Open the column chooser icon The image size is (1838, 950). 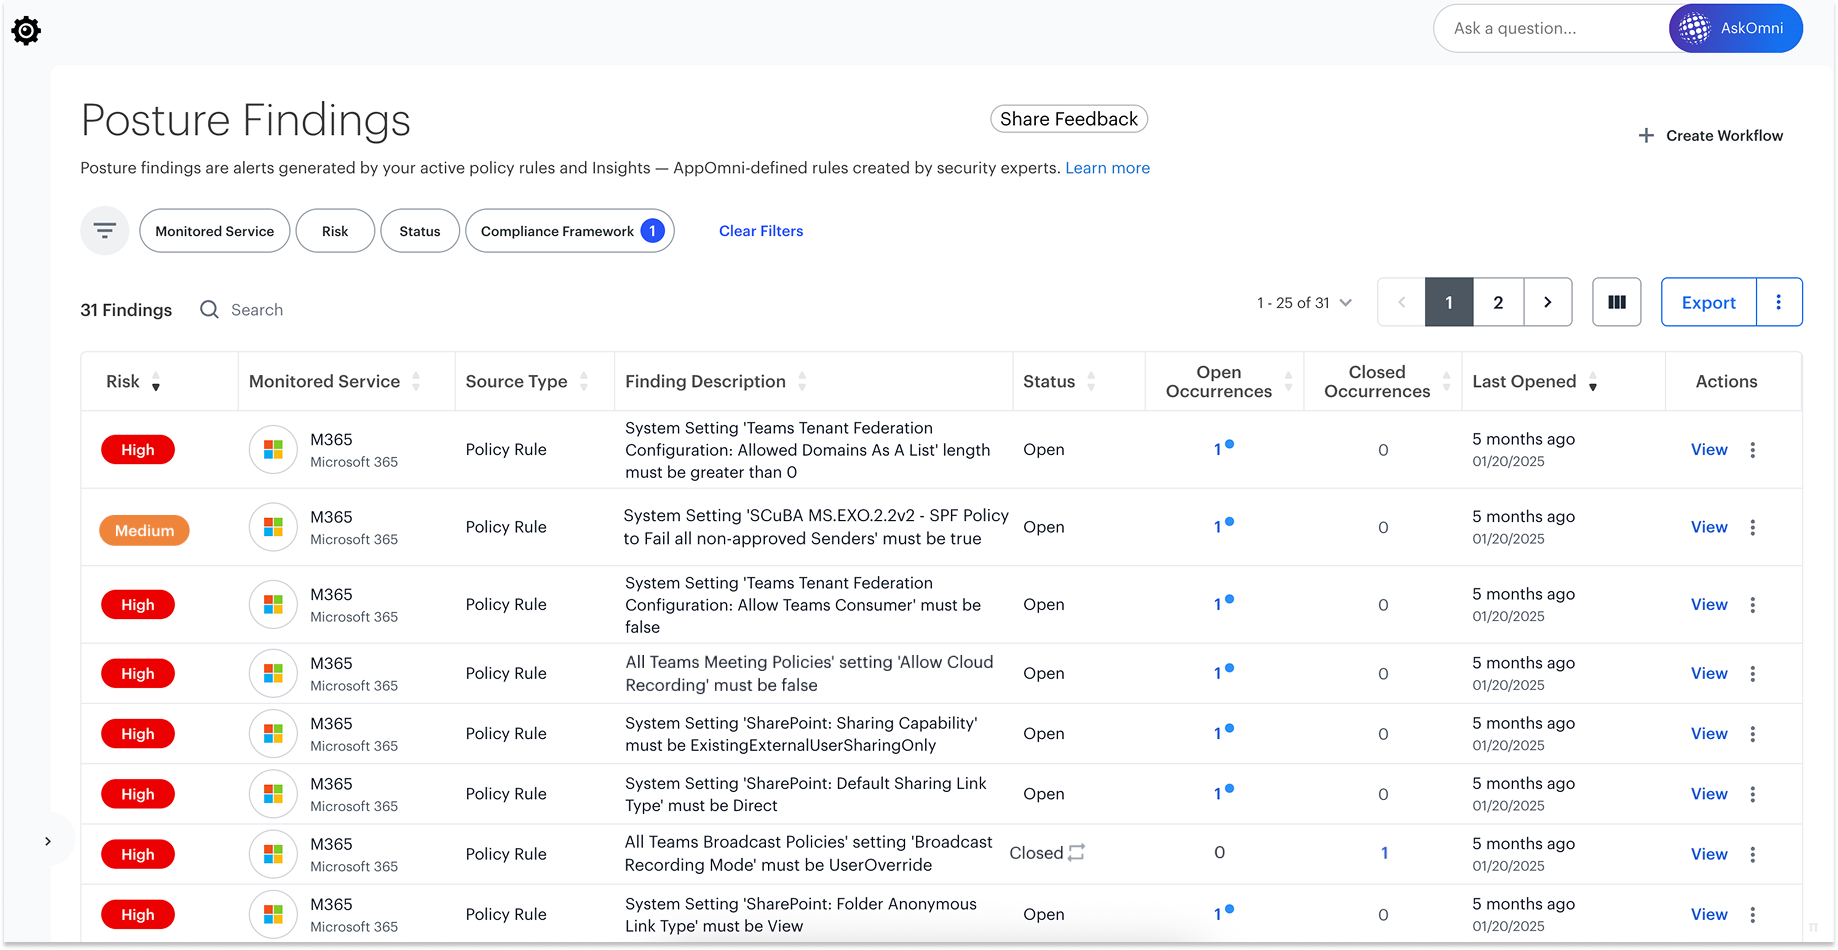[x=1617, y=302]
